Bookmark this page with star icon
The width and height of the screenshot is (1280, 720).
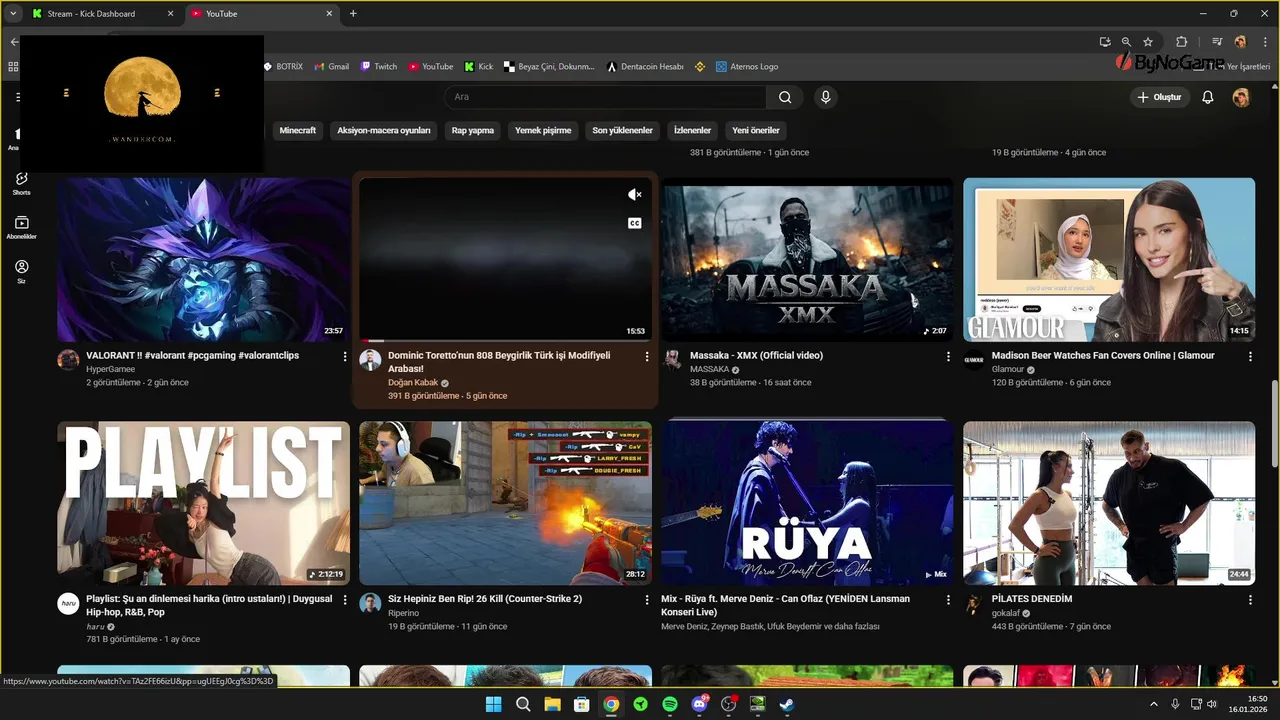coord(1148,42)
